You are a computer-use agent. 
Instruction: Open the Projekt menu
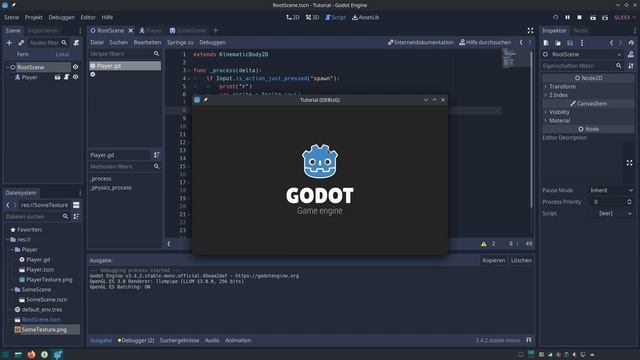pos(33,18)
